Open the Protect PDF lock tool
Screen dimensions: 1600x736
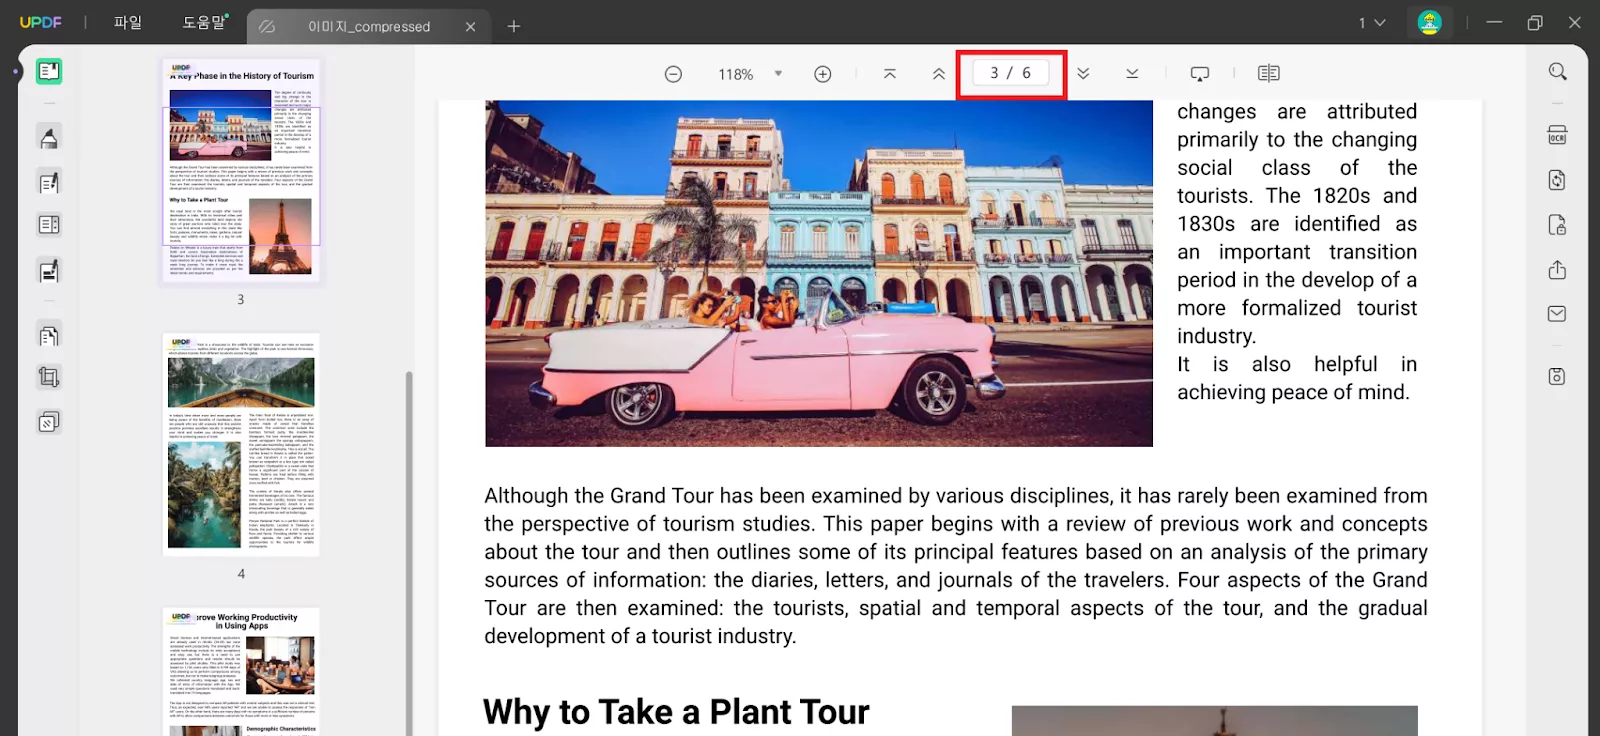[1557, 225]
